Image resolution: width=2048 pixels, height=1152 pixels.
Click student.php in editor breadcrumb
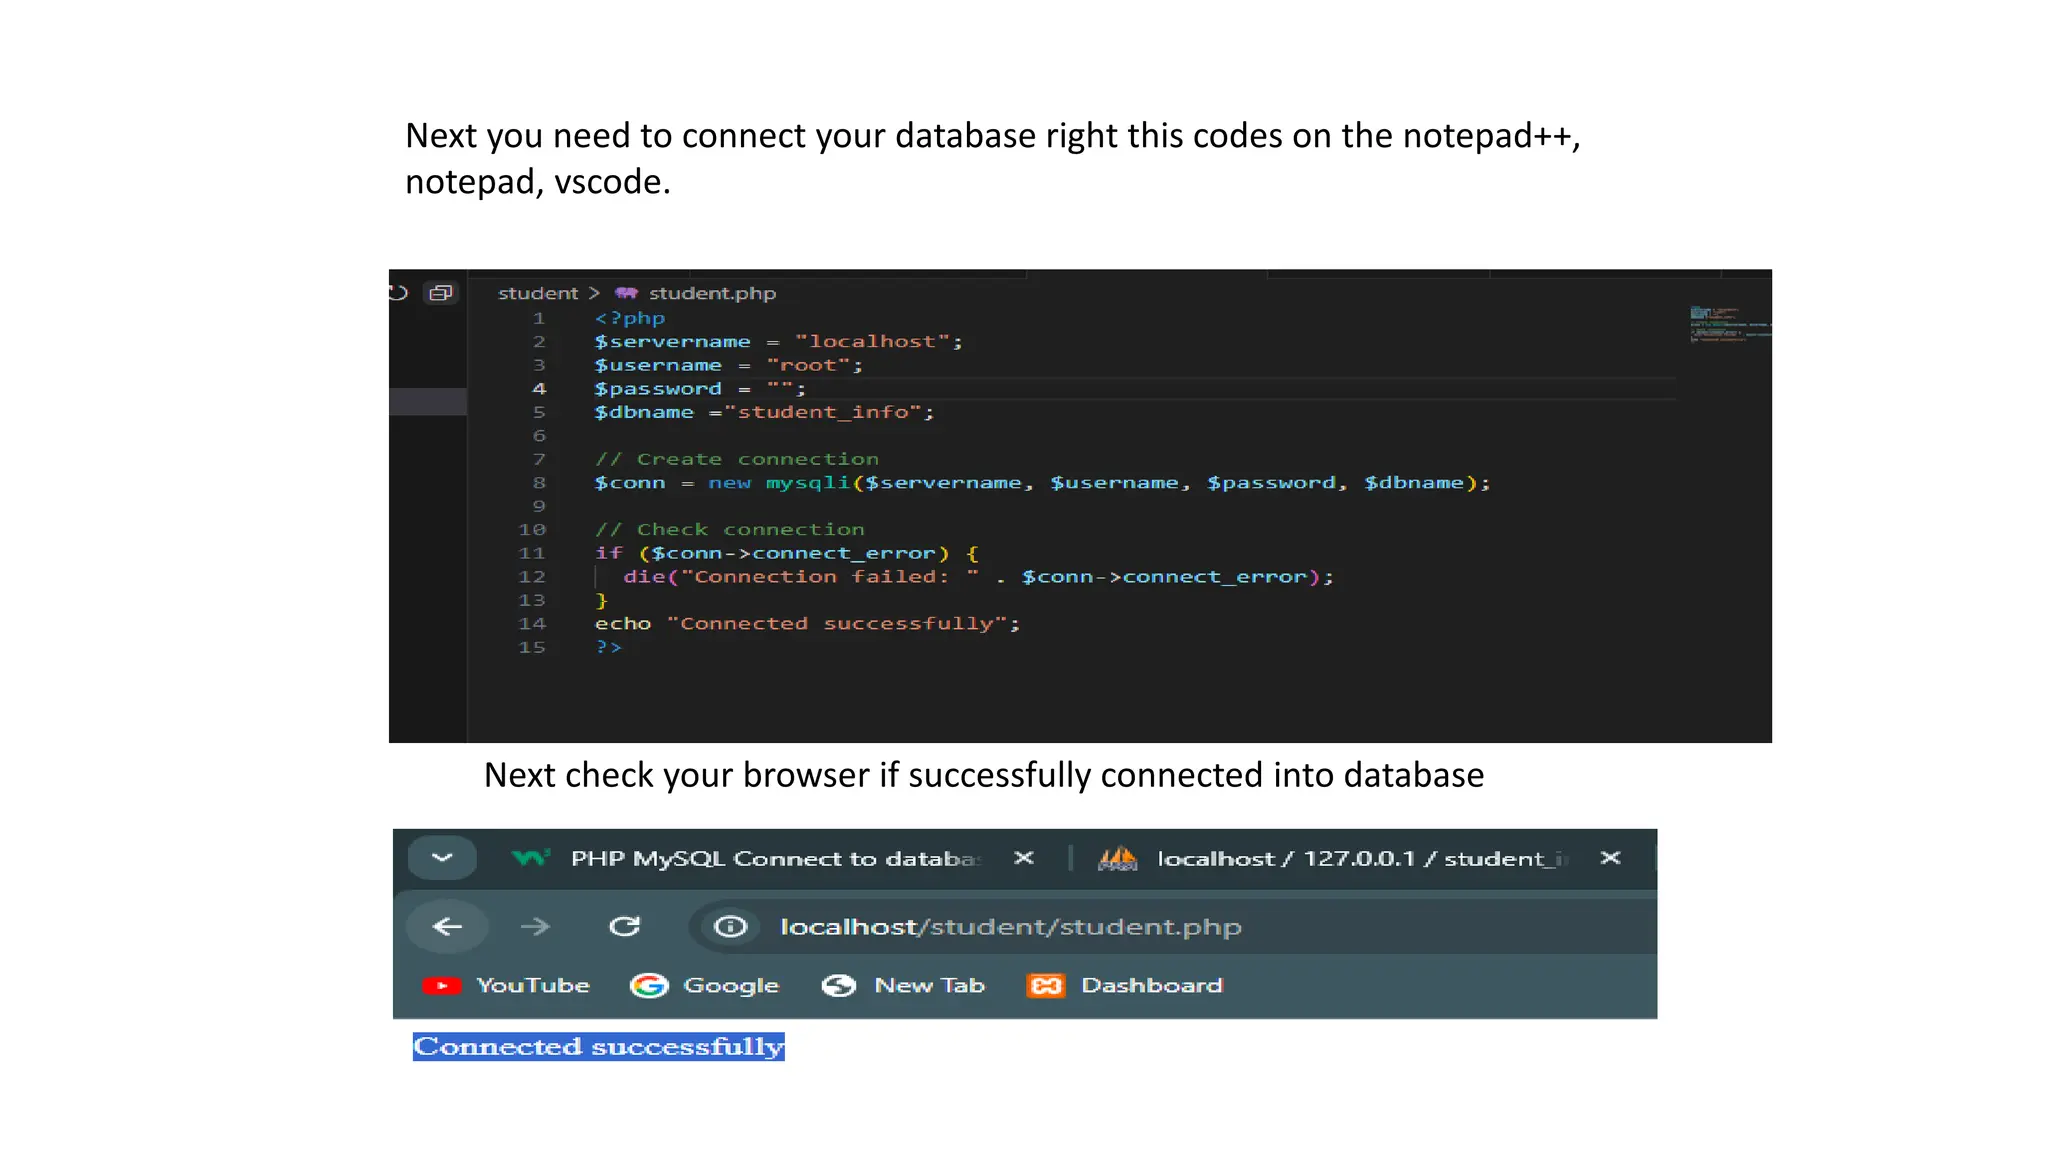coord(711,293)
